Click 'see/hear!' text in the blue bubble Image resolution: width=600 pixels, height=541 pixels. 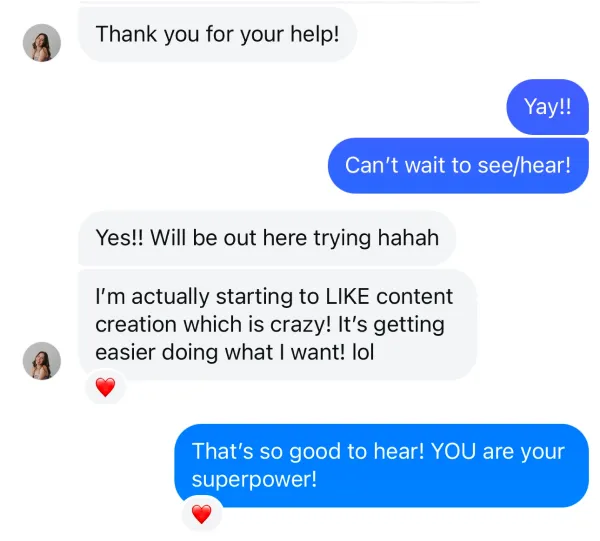pyautogui.click(x=524, y=166)
